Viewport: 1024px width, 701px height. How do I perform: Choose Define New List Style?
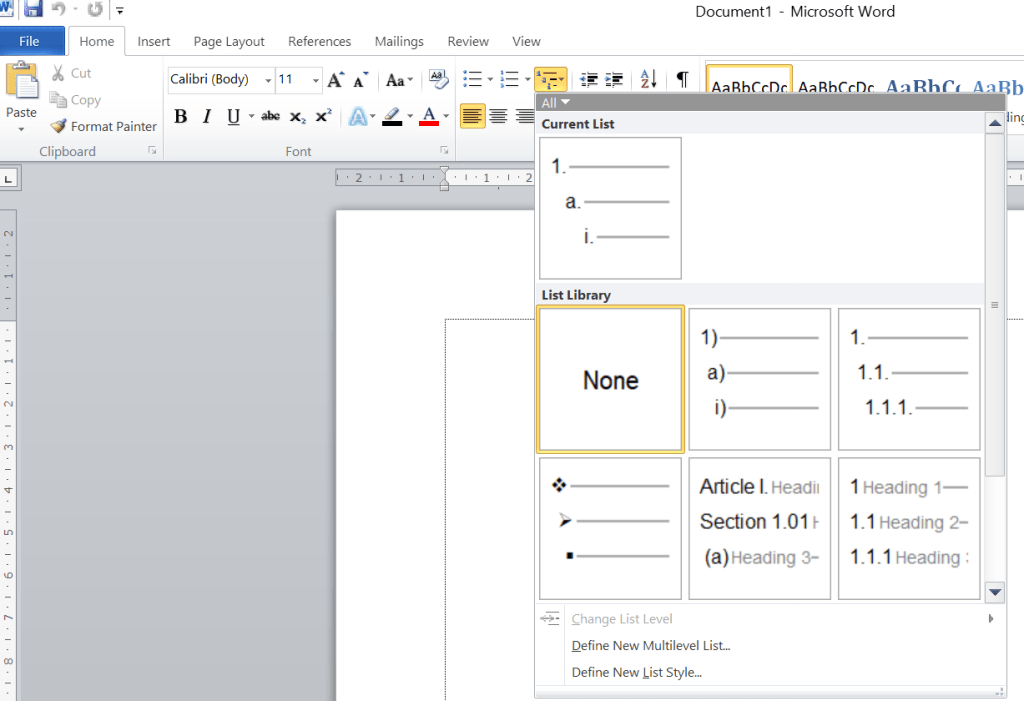pos(636,673)
